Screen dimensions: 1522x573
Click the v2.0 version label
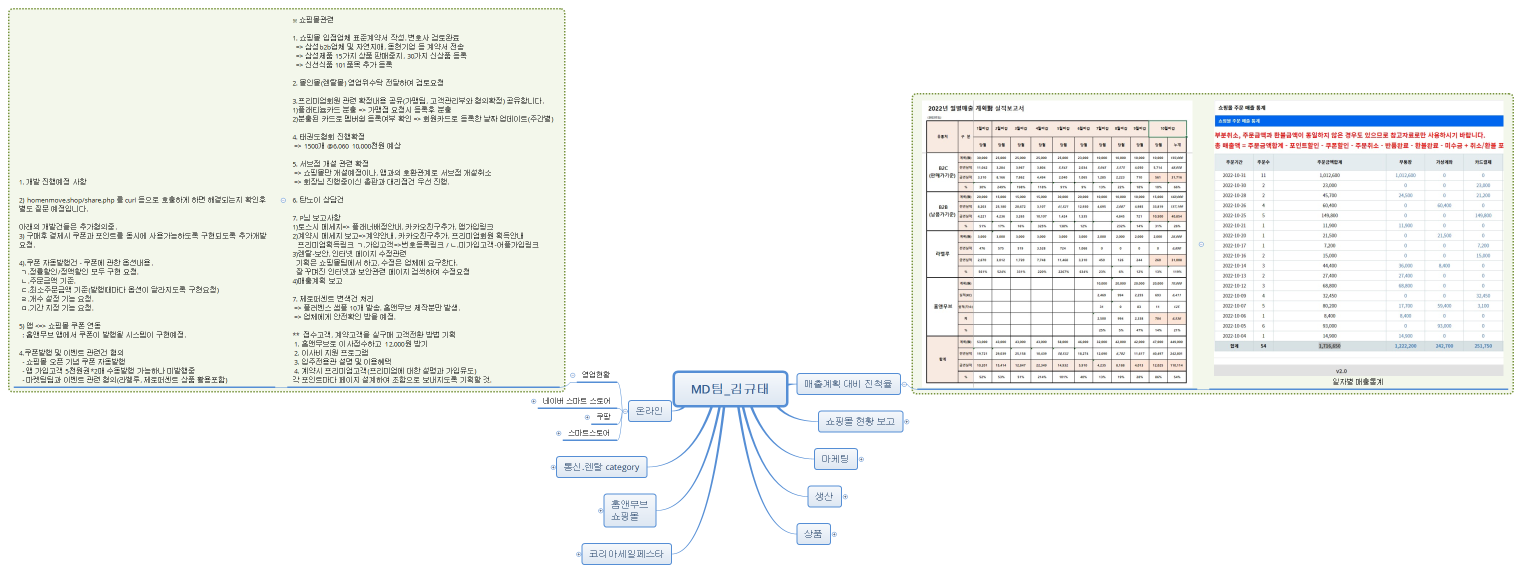1341,370
